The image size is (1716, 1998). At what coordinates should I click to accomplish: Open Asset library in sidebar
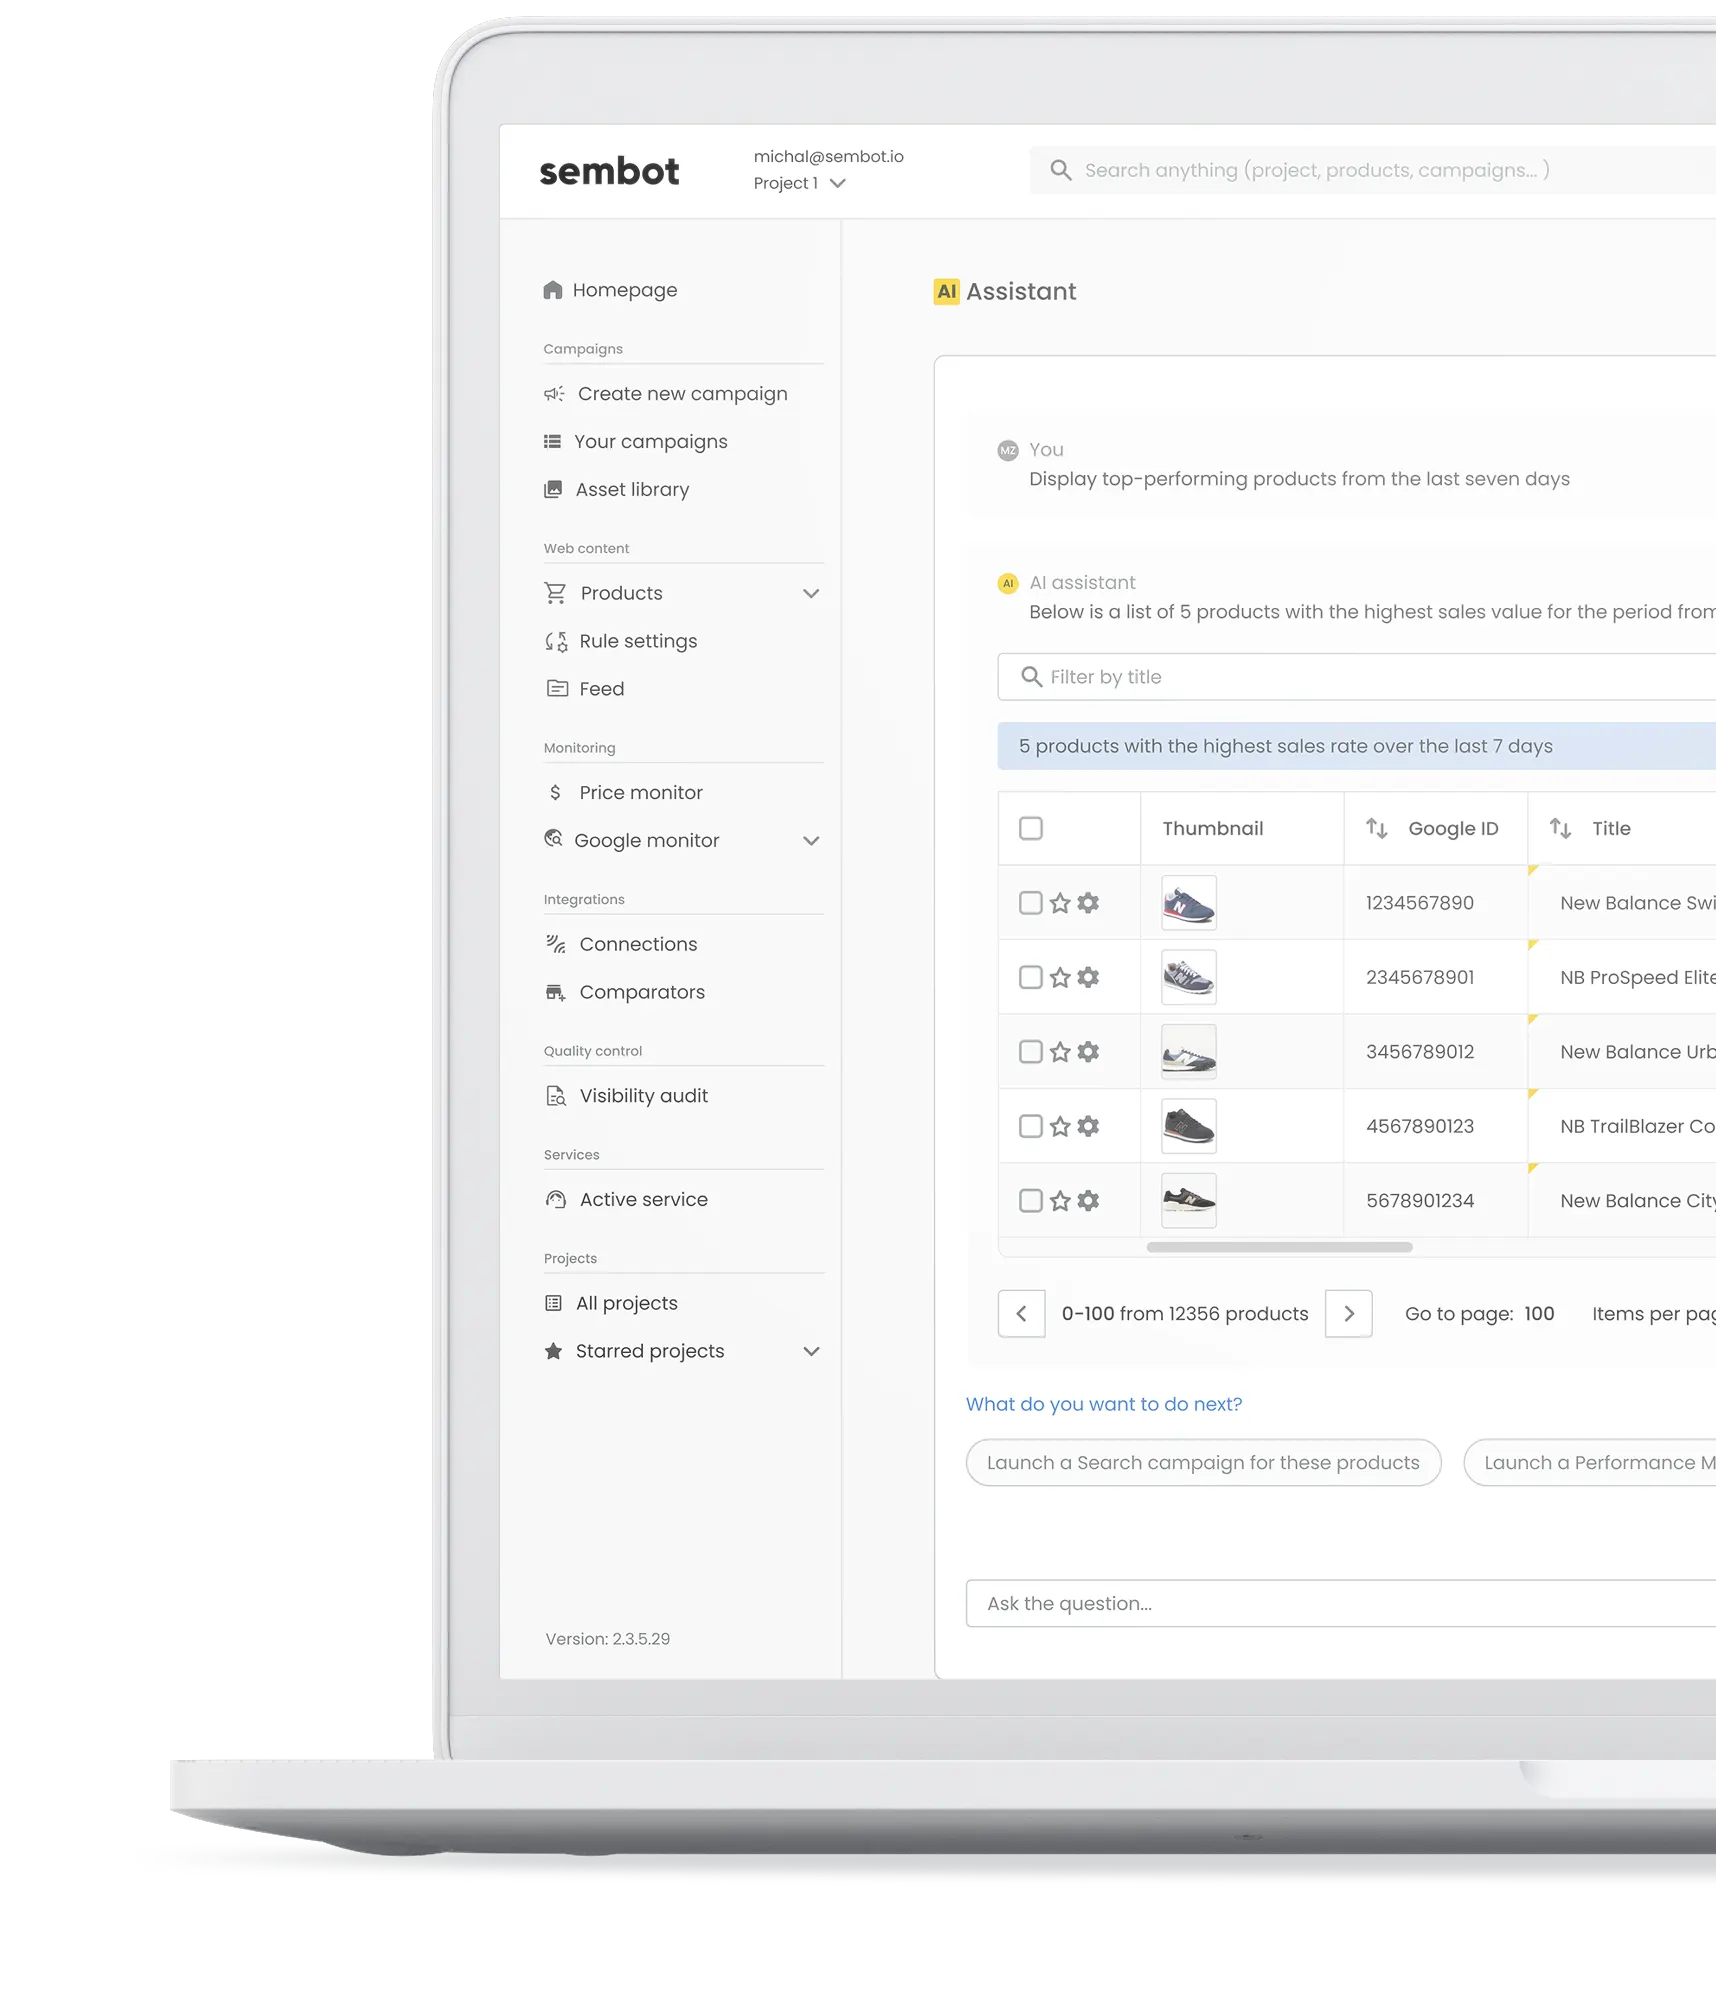tap(617, 490)
